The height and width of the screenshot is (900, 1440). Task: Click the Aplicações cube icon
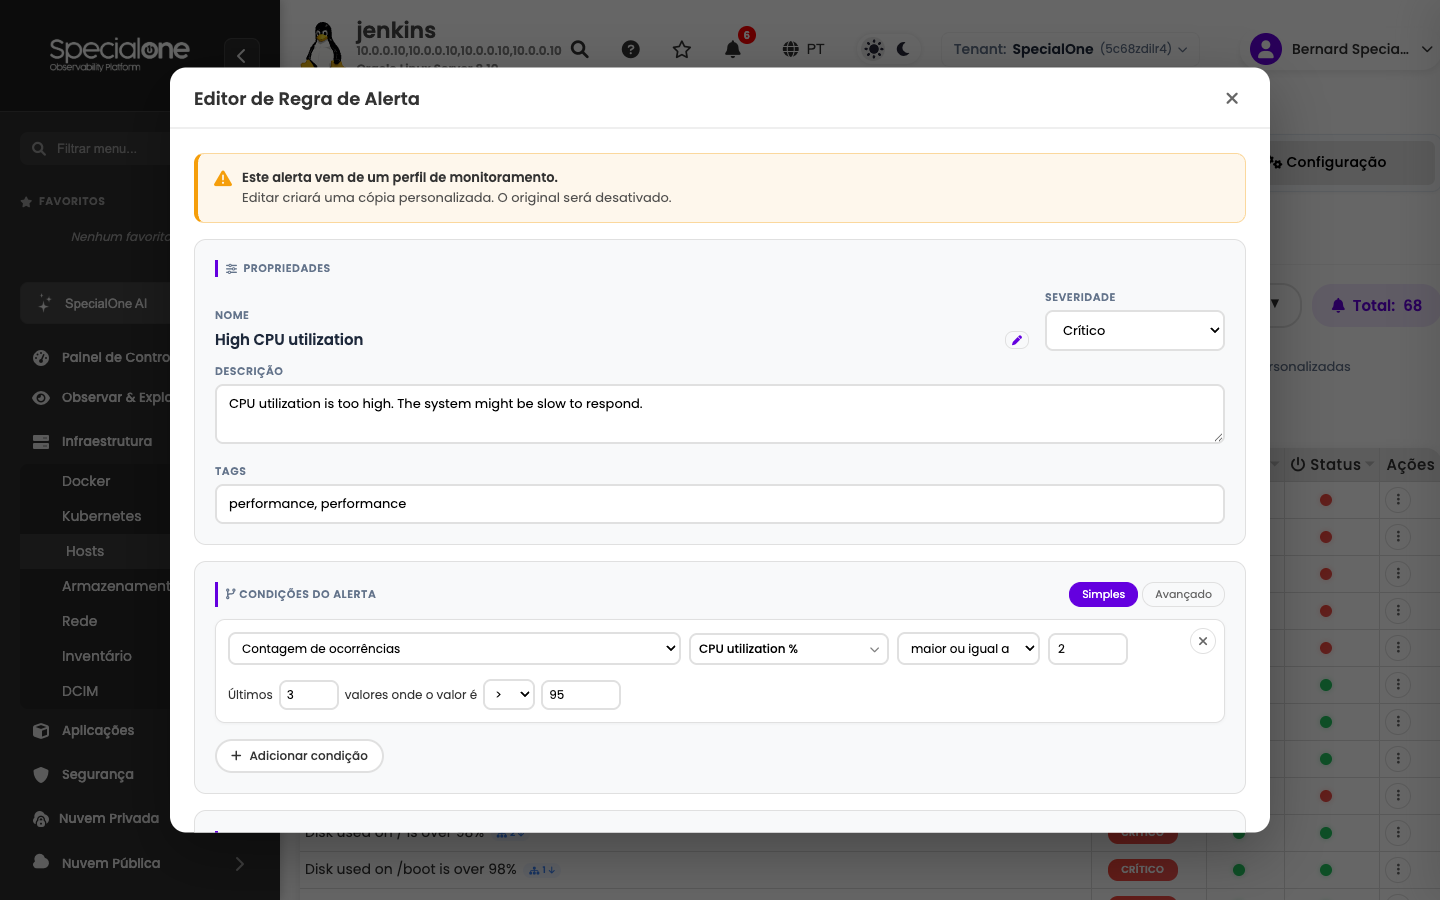tap(41, 730)
